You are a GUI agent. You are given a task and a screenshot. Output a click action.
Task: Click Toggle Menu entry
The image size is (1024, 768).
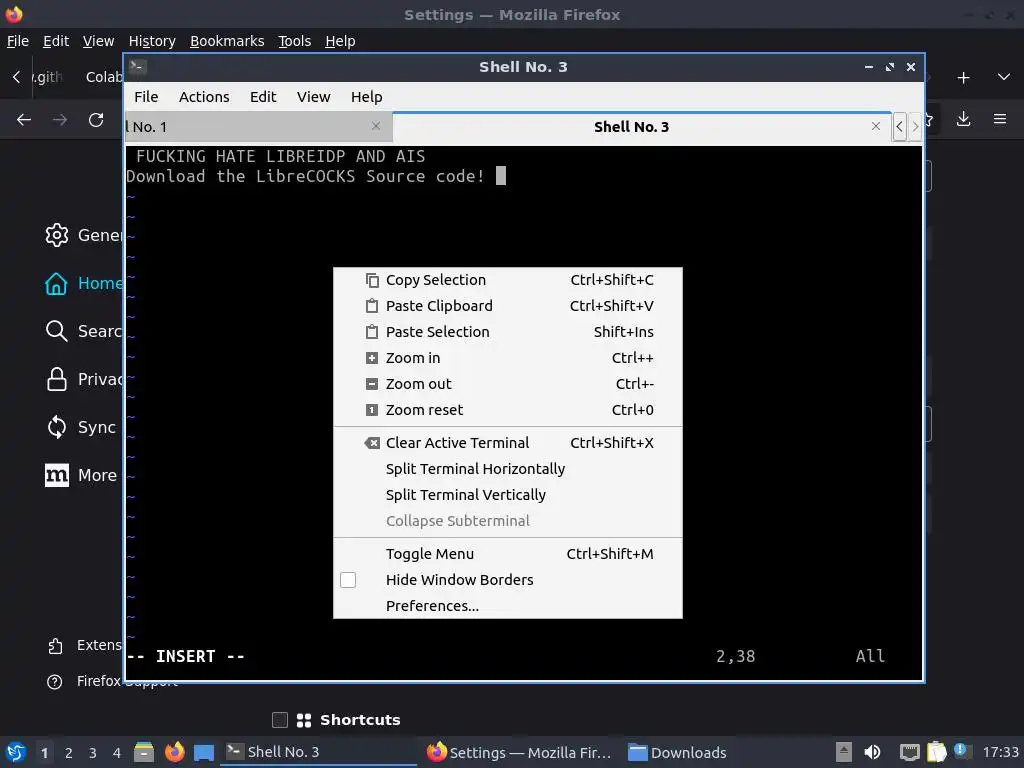pos(507,554)
